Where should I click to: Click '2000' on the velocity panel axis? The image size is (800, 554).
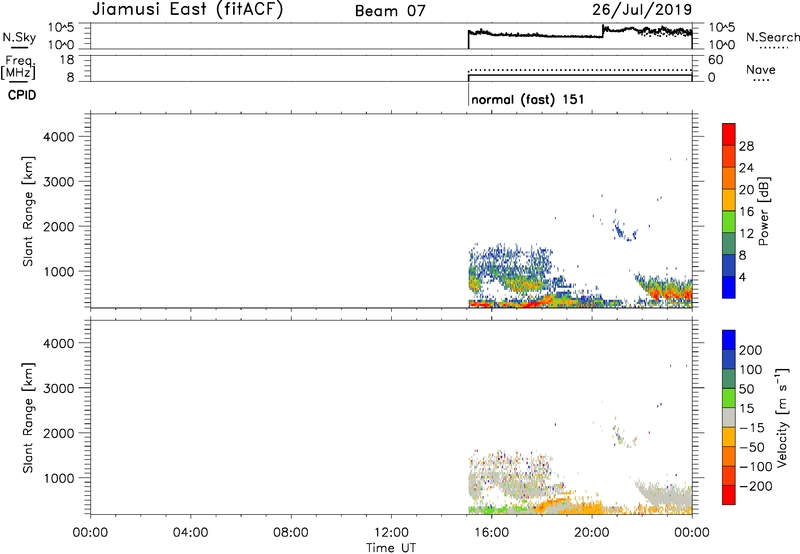[59, 433]
